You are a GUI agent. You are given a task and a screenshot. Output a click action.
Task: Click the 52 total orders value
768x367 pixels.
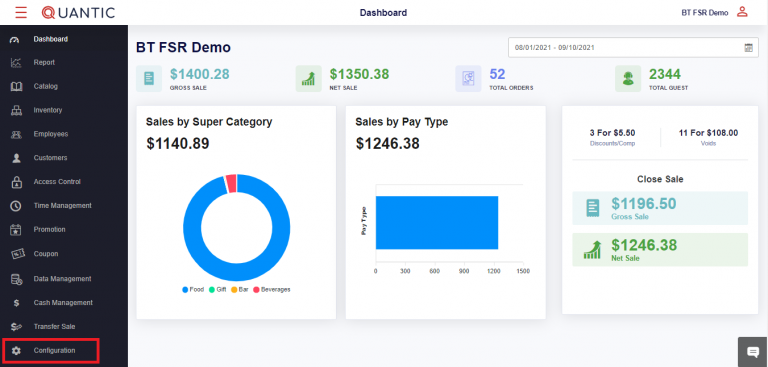coord(497,74)
